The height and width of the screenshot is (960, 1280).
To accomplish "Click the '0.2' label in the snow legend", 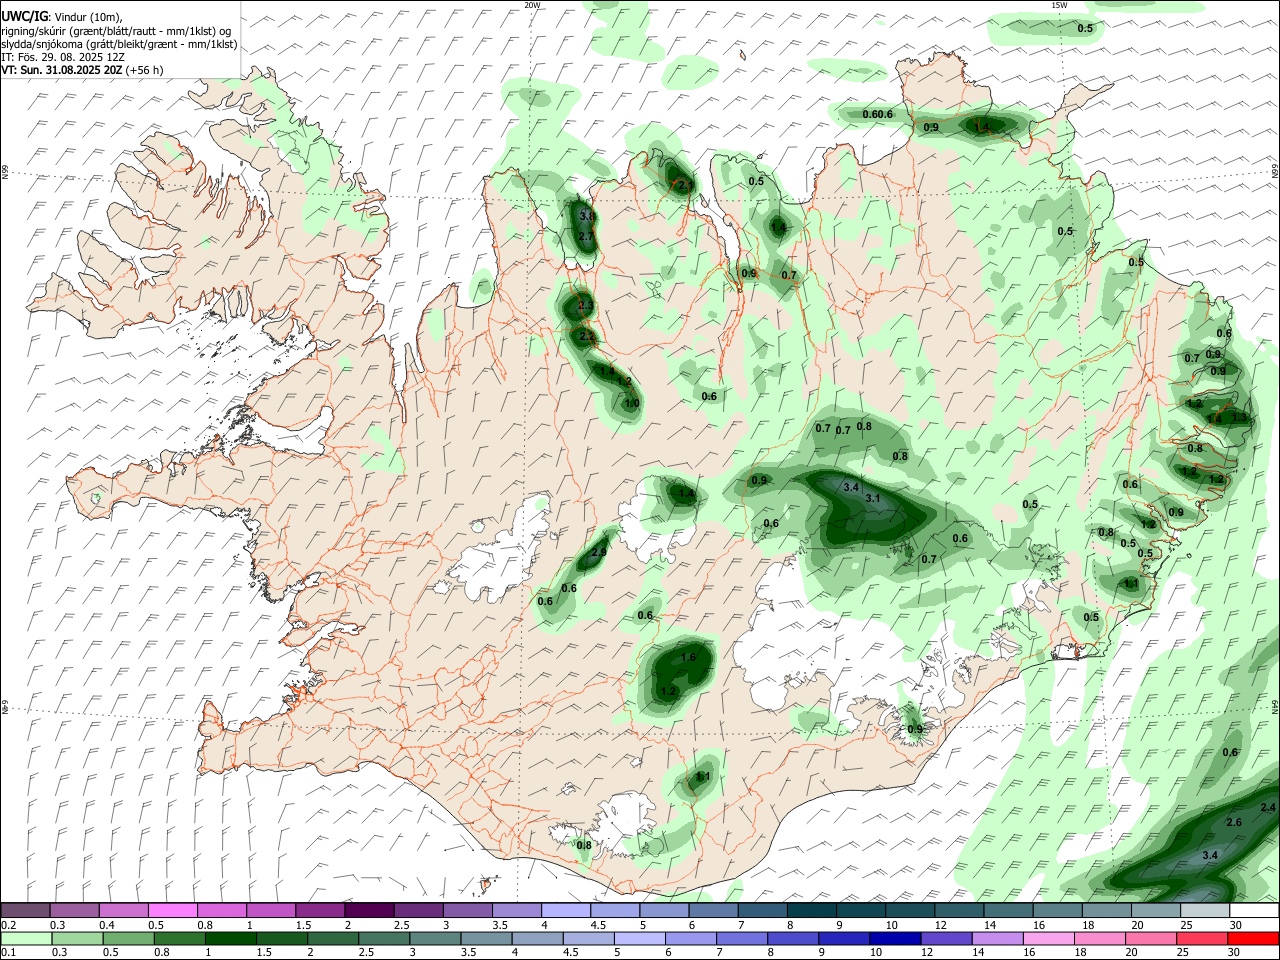I will click(8, 925).
